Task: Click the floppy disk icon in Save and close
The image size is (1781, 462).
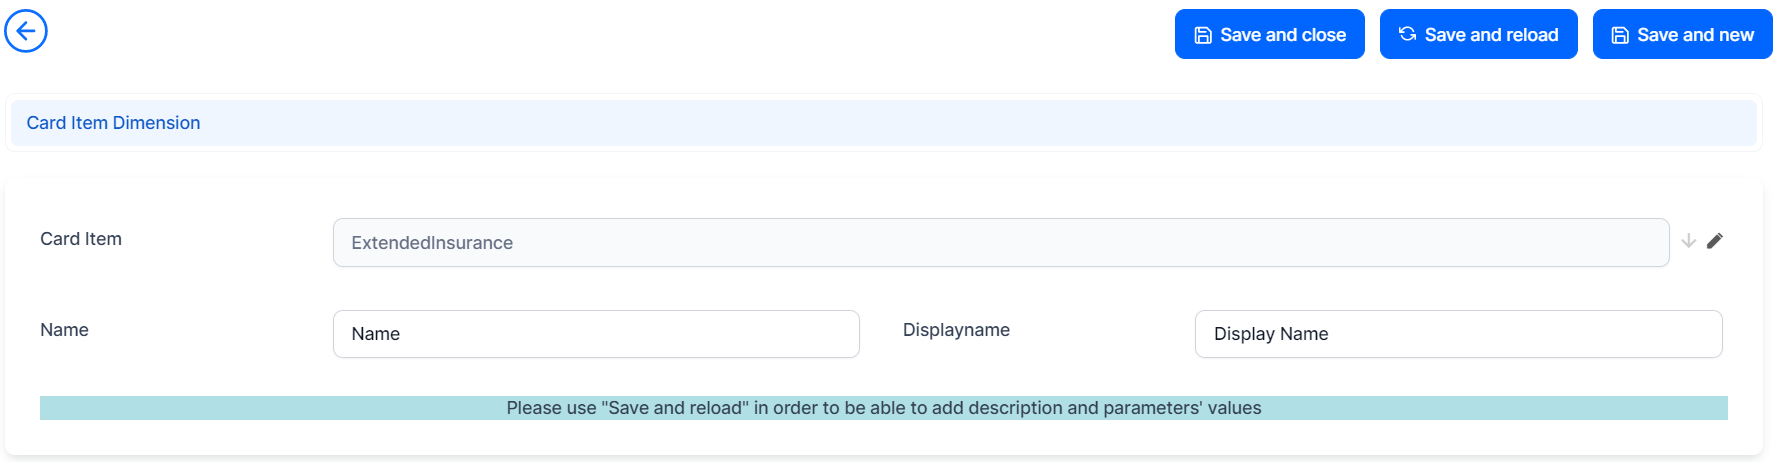Action: (1203, 35)
